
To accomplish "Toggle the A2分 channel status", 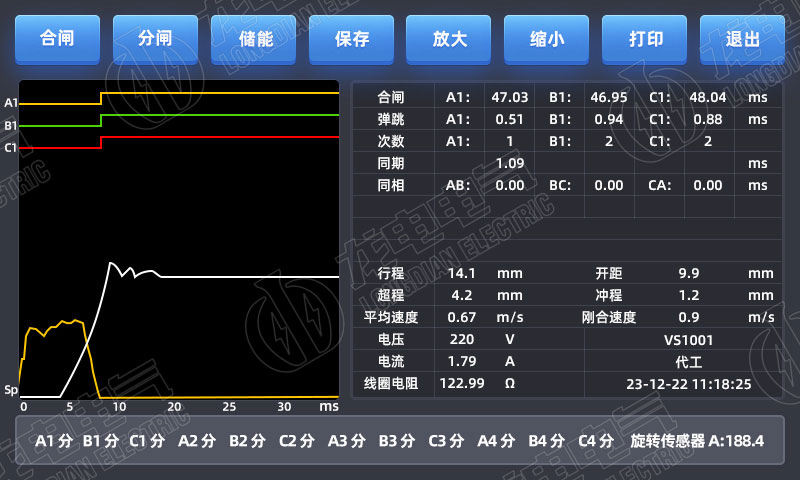I will pyautogui.click(x=197, y=440).
